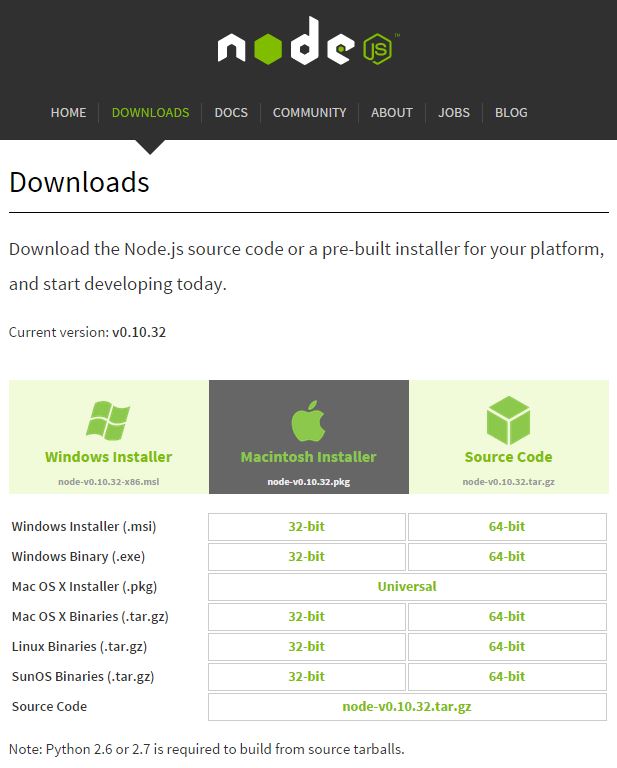Click the node-v0.10.32.pkg filename

(x=308, y=481)
